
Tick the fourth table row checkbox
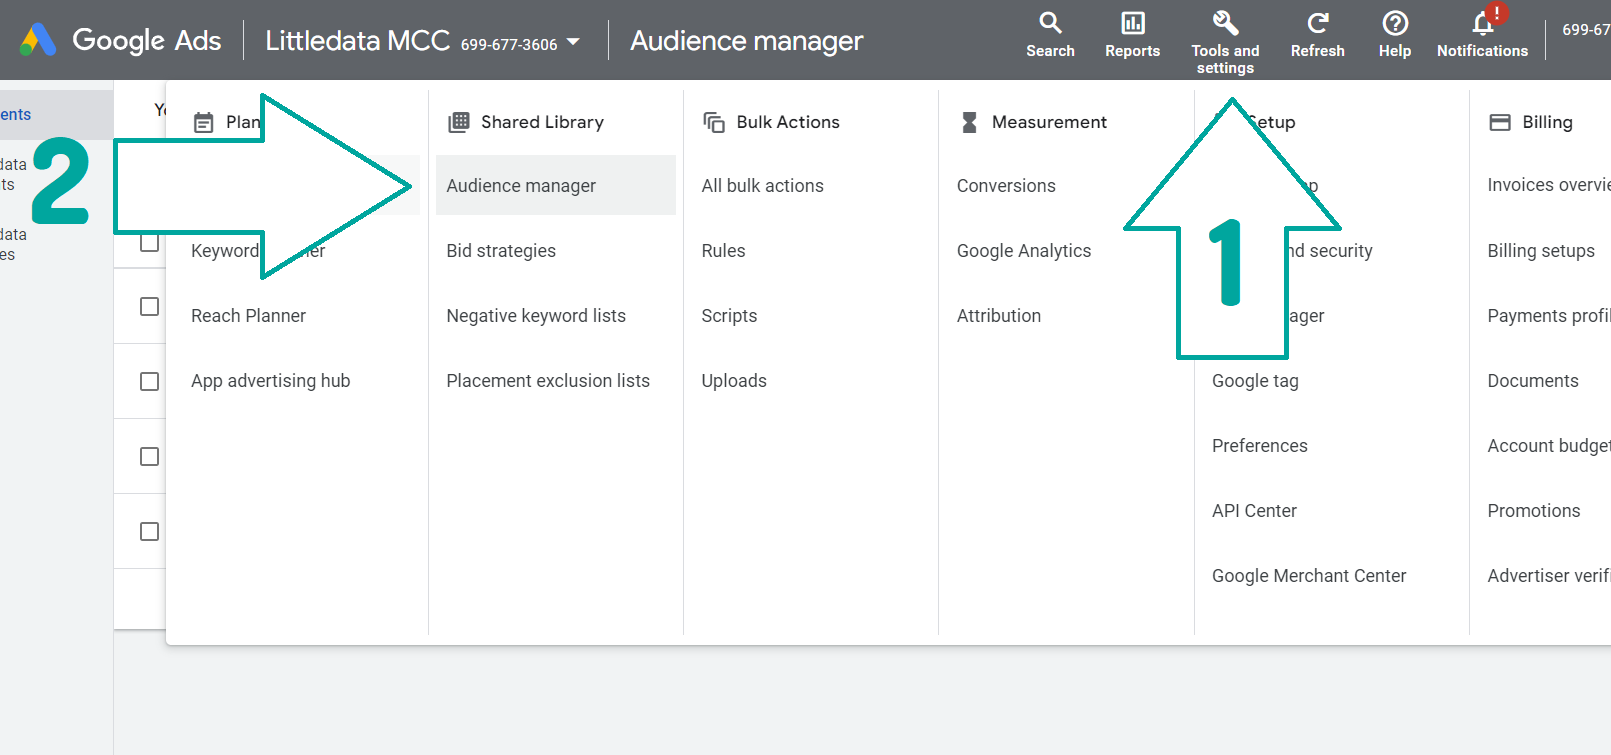[x=149, y=456]
